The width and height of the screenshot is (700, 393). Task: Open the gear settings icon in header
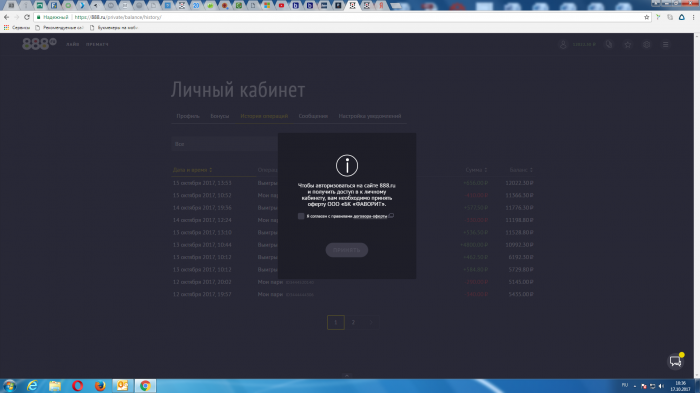click(x=646, y=45)
